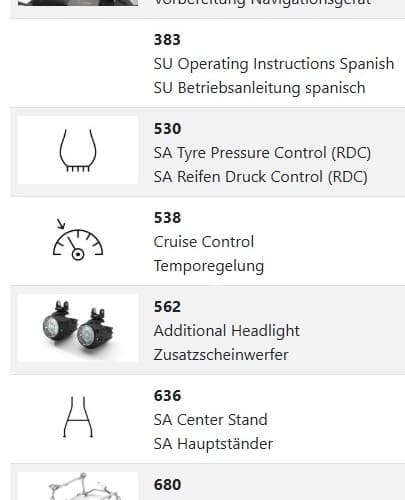Click the Zusatzscheinwerfer German label
Viewport: 405px width, 500px height.
221,355
